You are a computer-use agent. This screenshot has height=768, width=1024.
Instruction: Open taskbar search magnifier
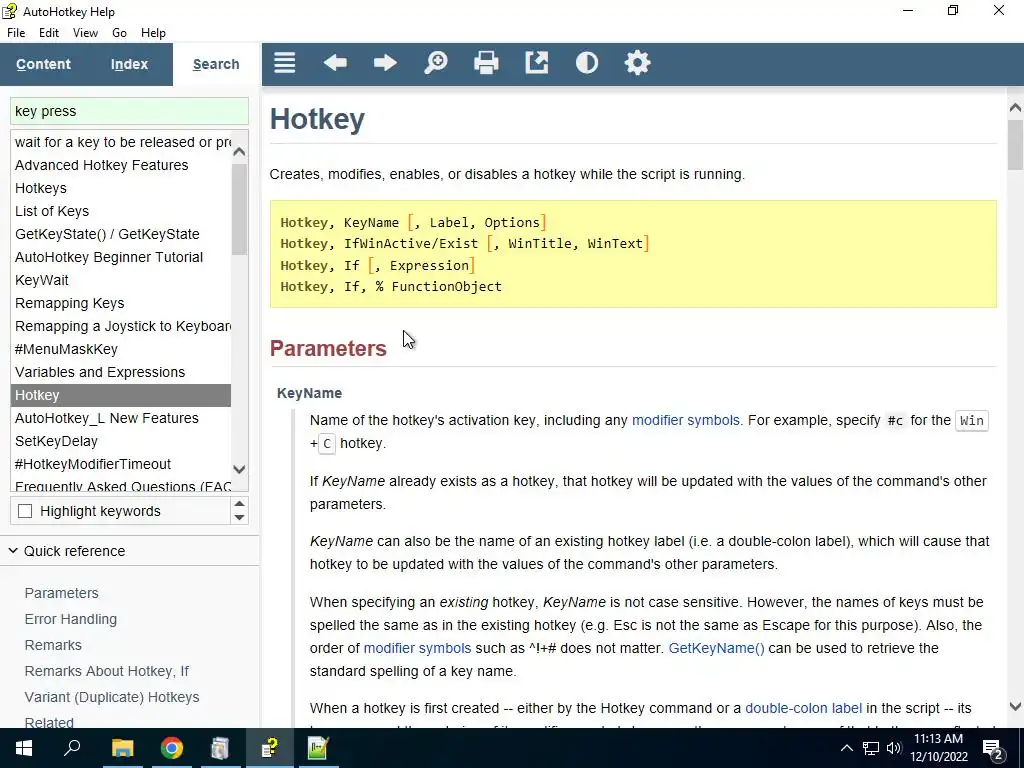[72, 748]
